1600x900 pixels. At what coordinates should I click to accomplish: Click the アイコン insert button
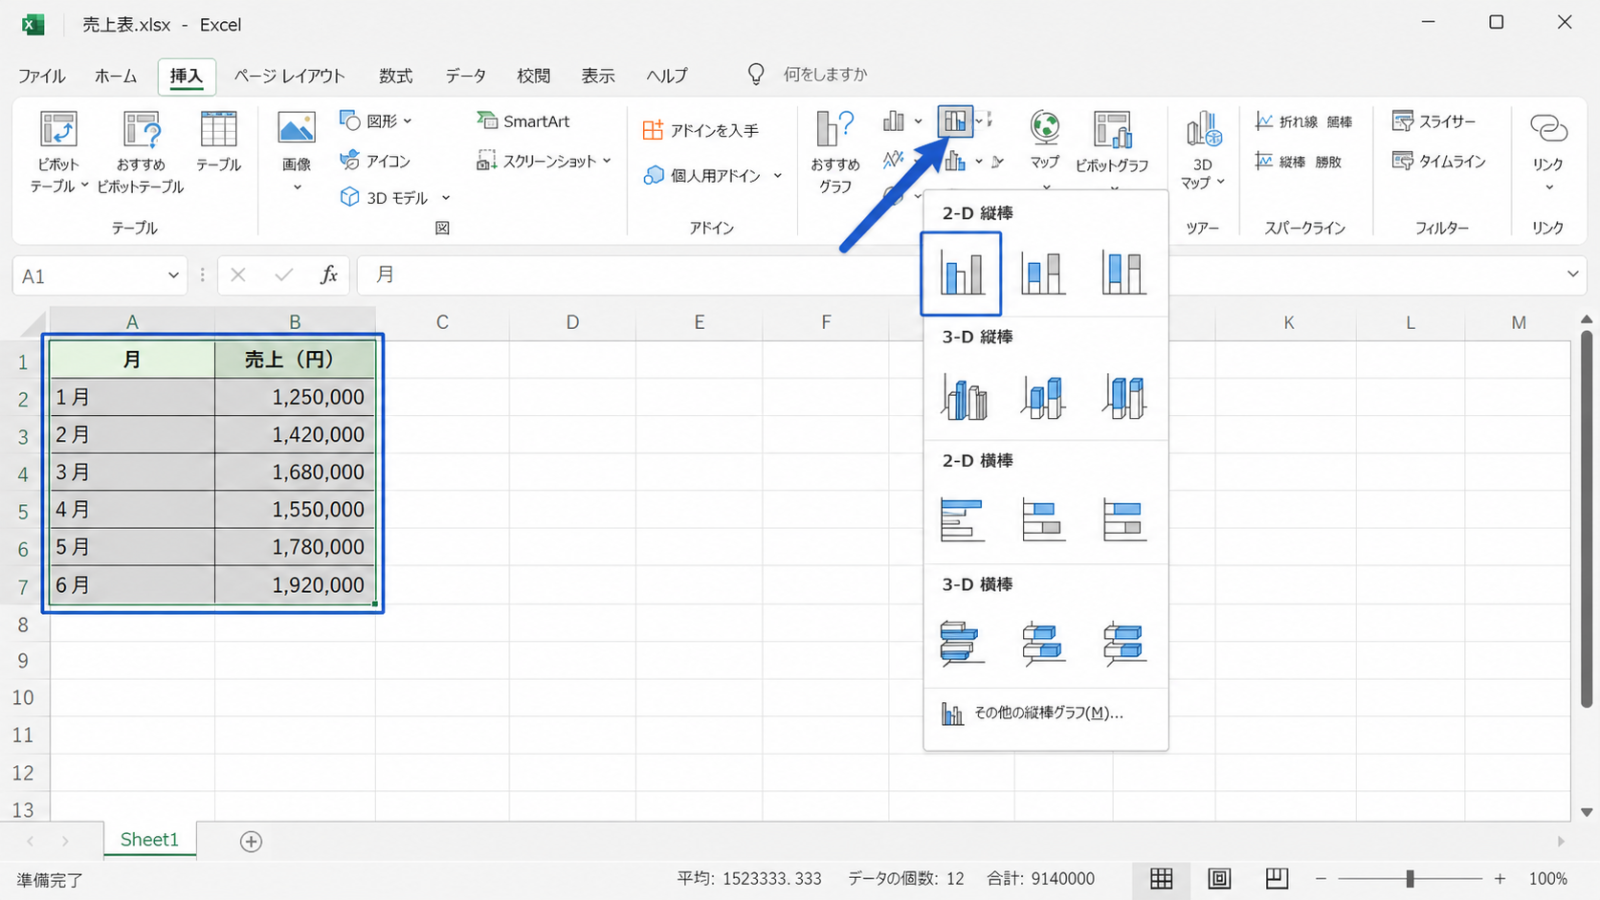click(375, 160)
